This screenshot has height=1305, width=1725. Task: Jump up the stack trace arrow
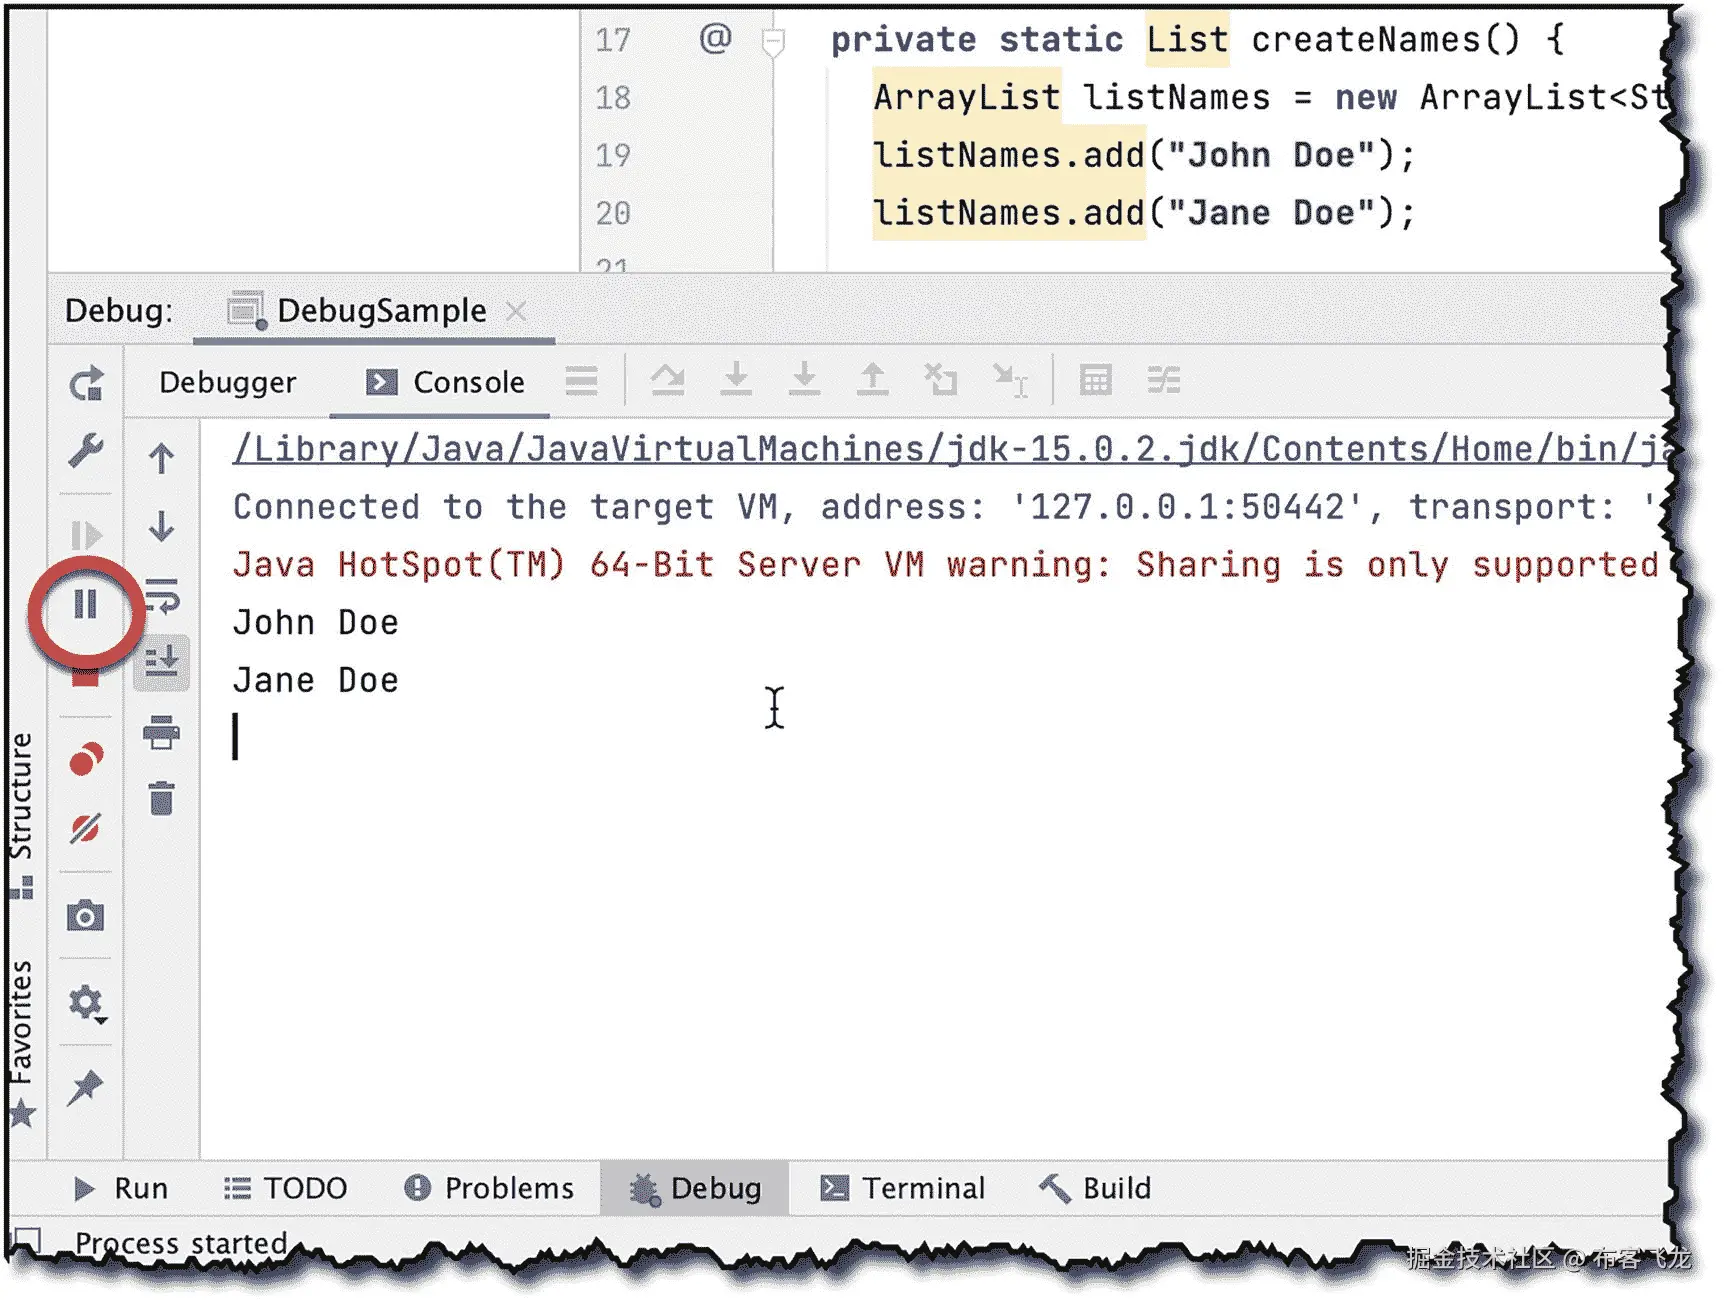pyautogui.click(x=161, y=459)
